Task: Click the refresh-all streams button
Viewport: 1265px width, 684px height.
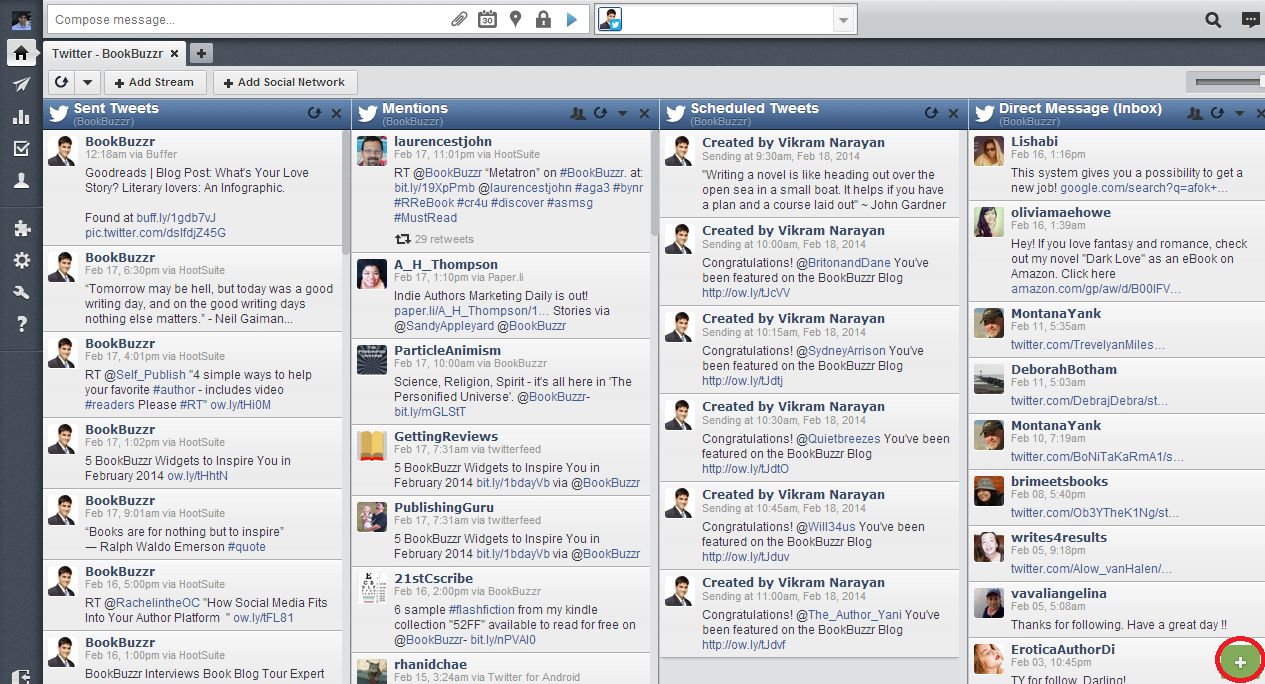Action: pos(61,82)
